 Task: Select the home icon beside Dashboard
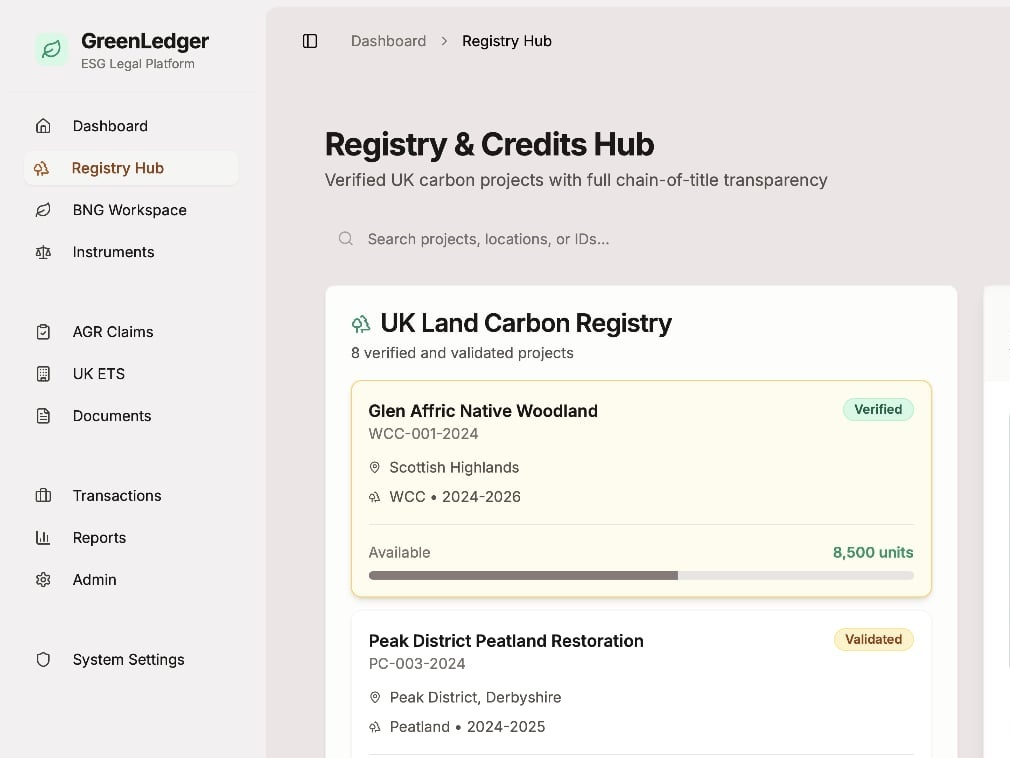tap(43, 126)
